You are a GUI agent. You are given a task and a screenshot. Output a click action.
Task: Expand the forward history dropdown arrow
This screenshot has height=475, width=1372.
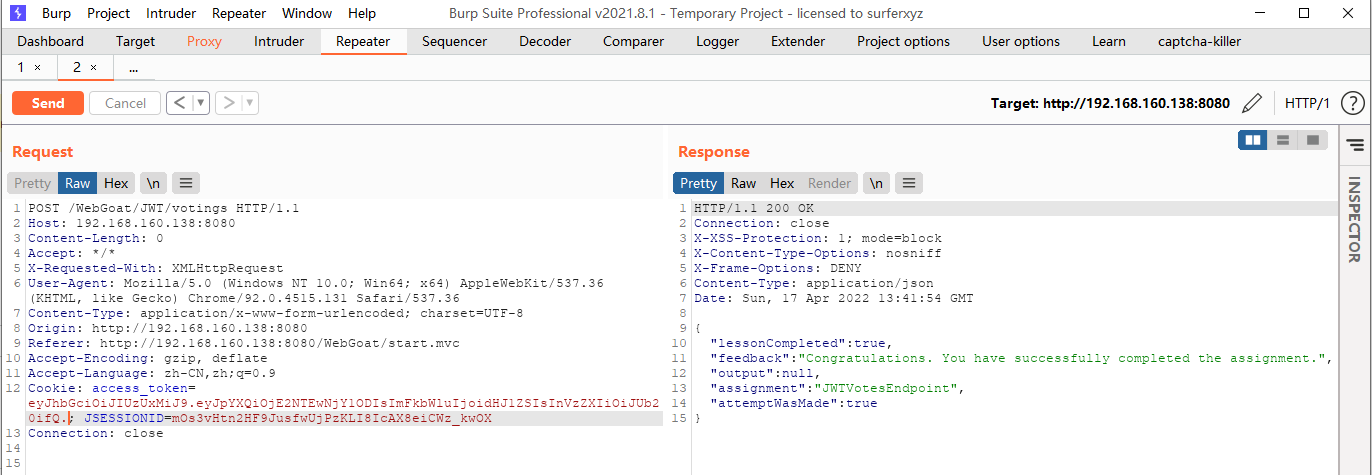pyautogui.click(x=250, y=102)
